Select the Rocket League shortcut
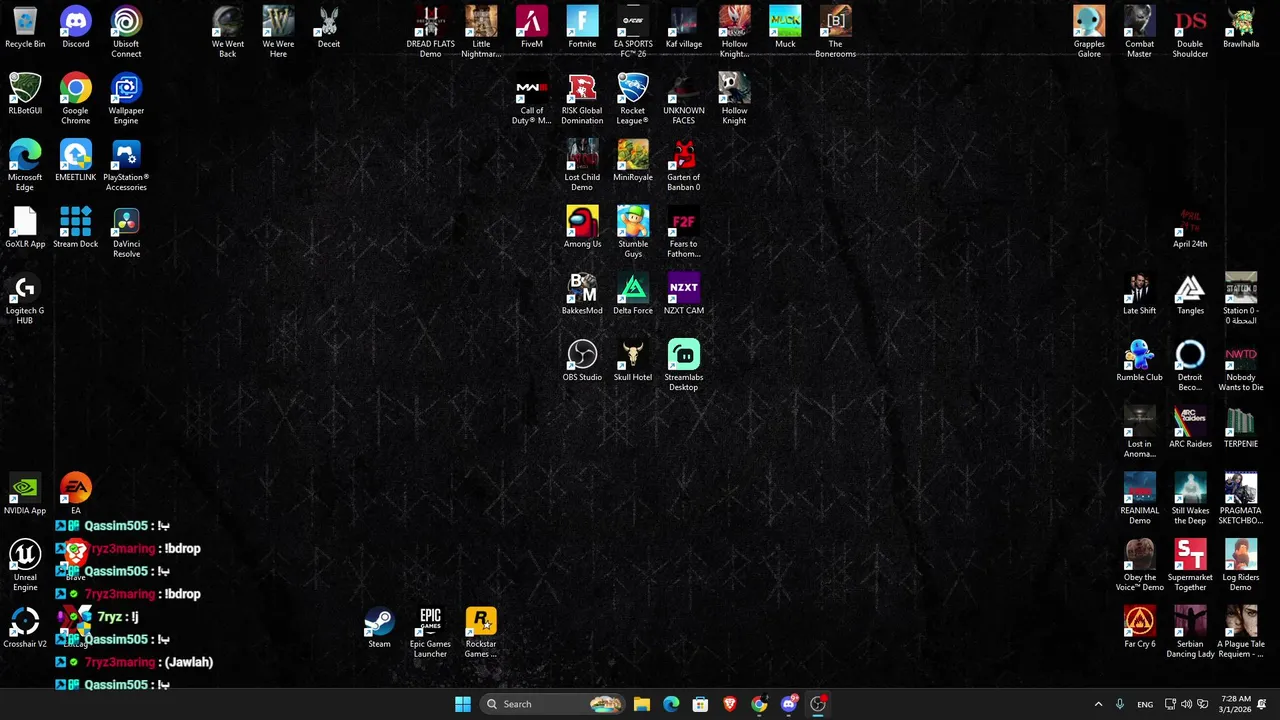The width and height of the screenshot is (1280, 720). coord(632,99)
